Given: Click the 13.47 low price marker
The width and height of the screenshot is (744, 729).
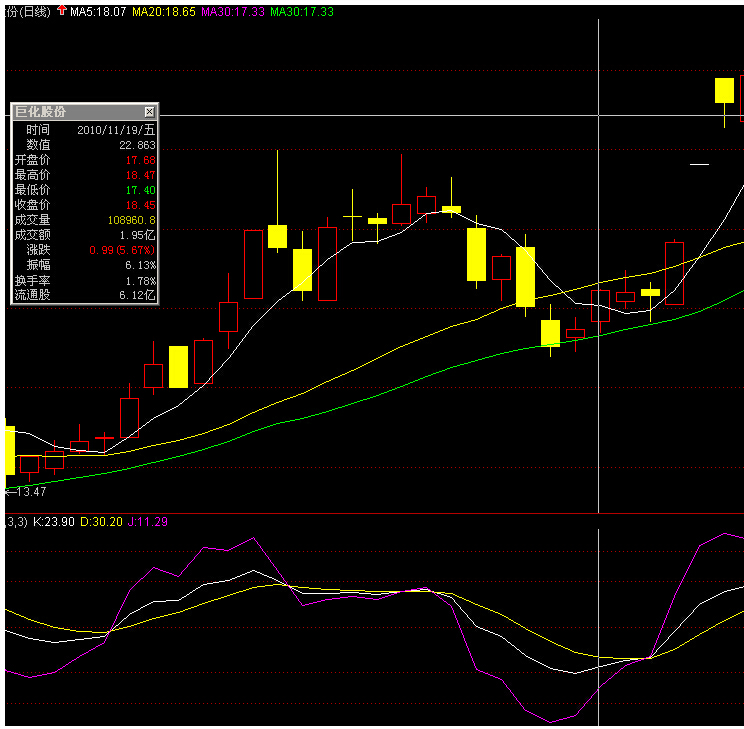Looking at the screenshot, I should (x=28, y=492).
